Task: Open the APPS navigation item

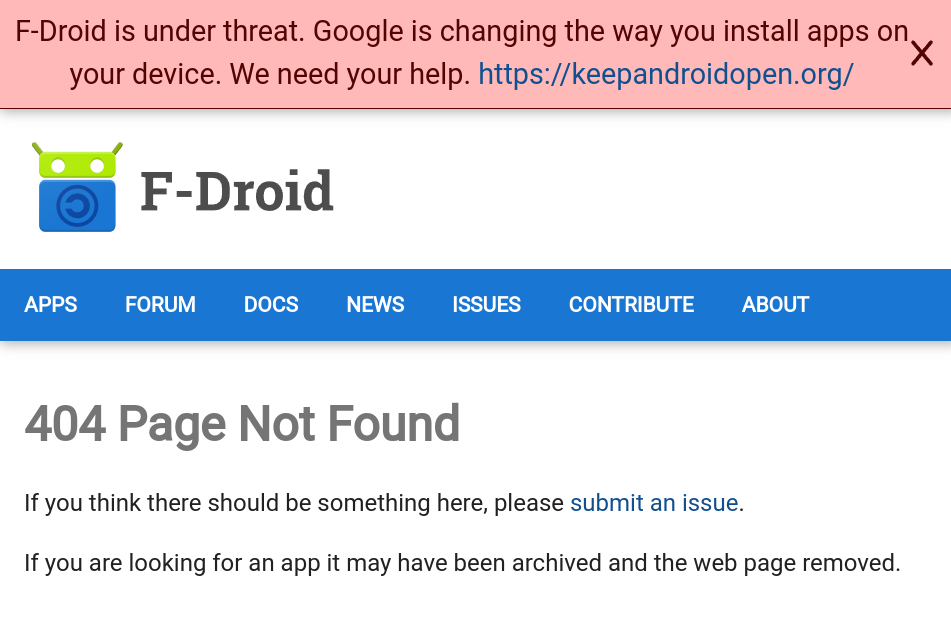Action: (x=51, y=305)
